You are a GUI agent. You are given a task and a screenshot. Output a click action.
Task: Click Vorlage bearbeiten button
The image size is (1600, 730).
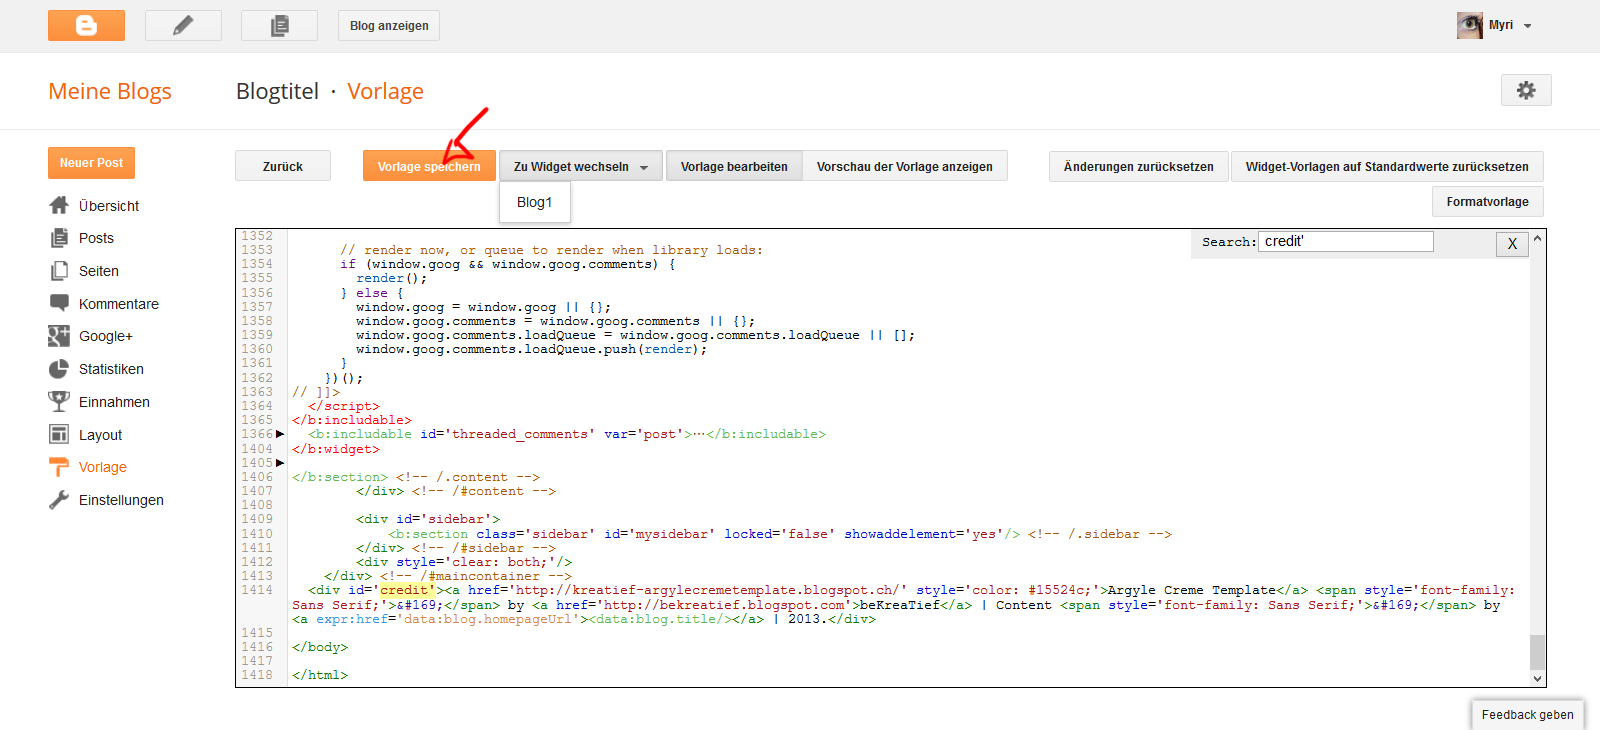(734, 166)
